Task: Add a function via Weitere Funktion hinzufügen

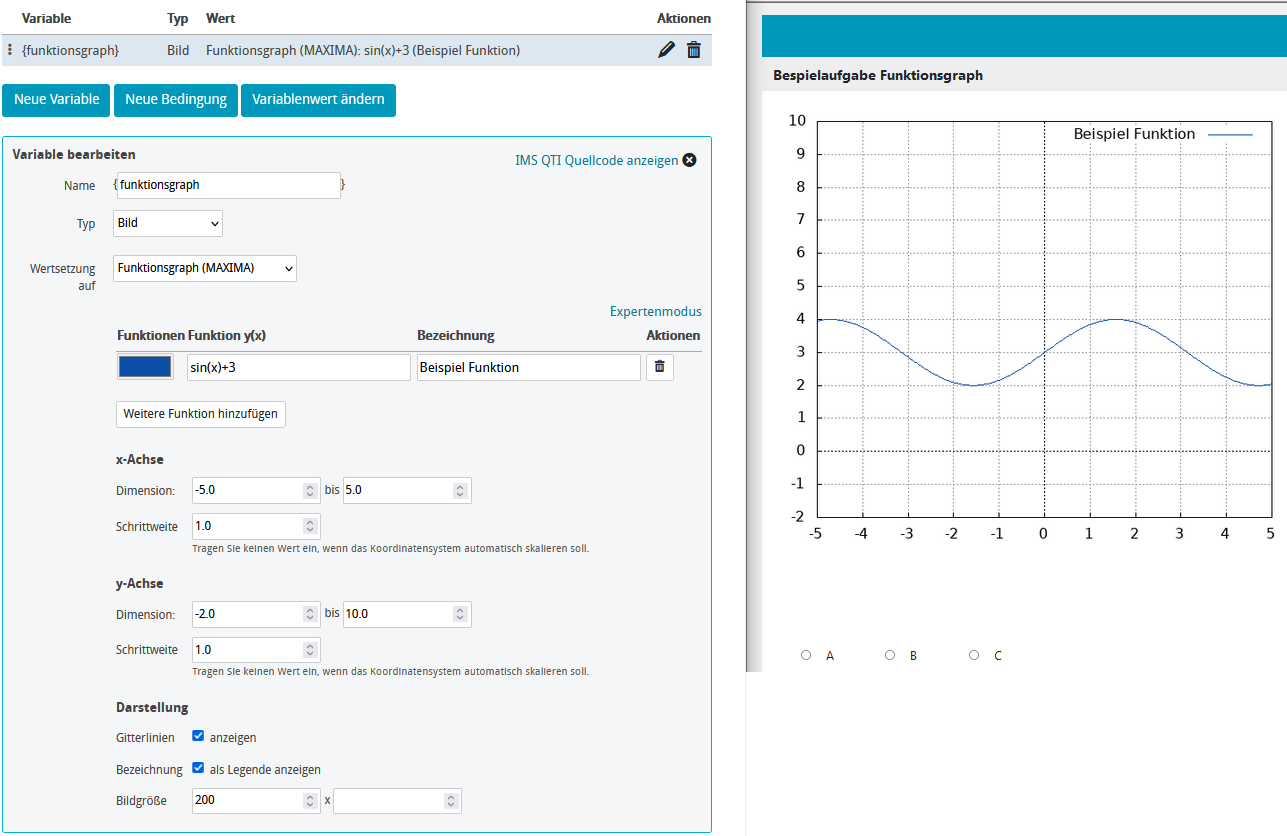Action: pyautogui.click(x=200, y=414)
